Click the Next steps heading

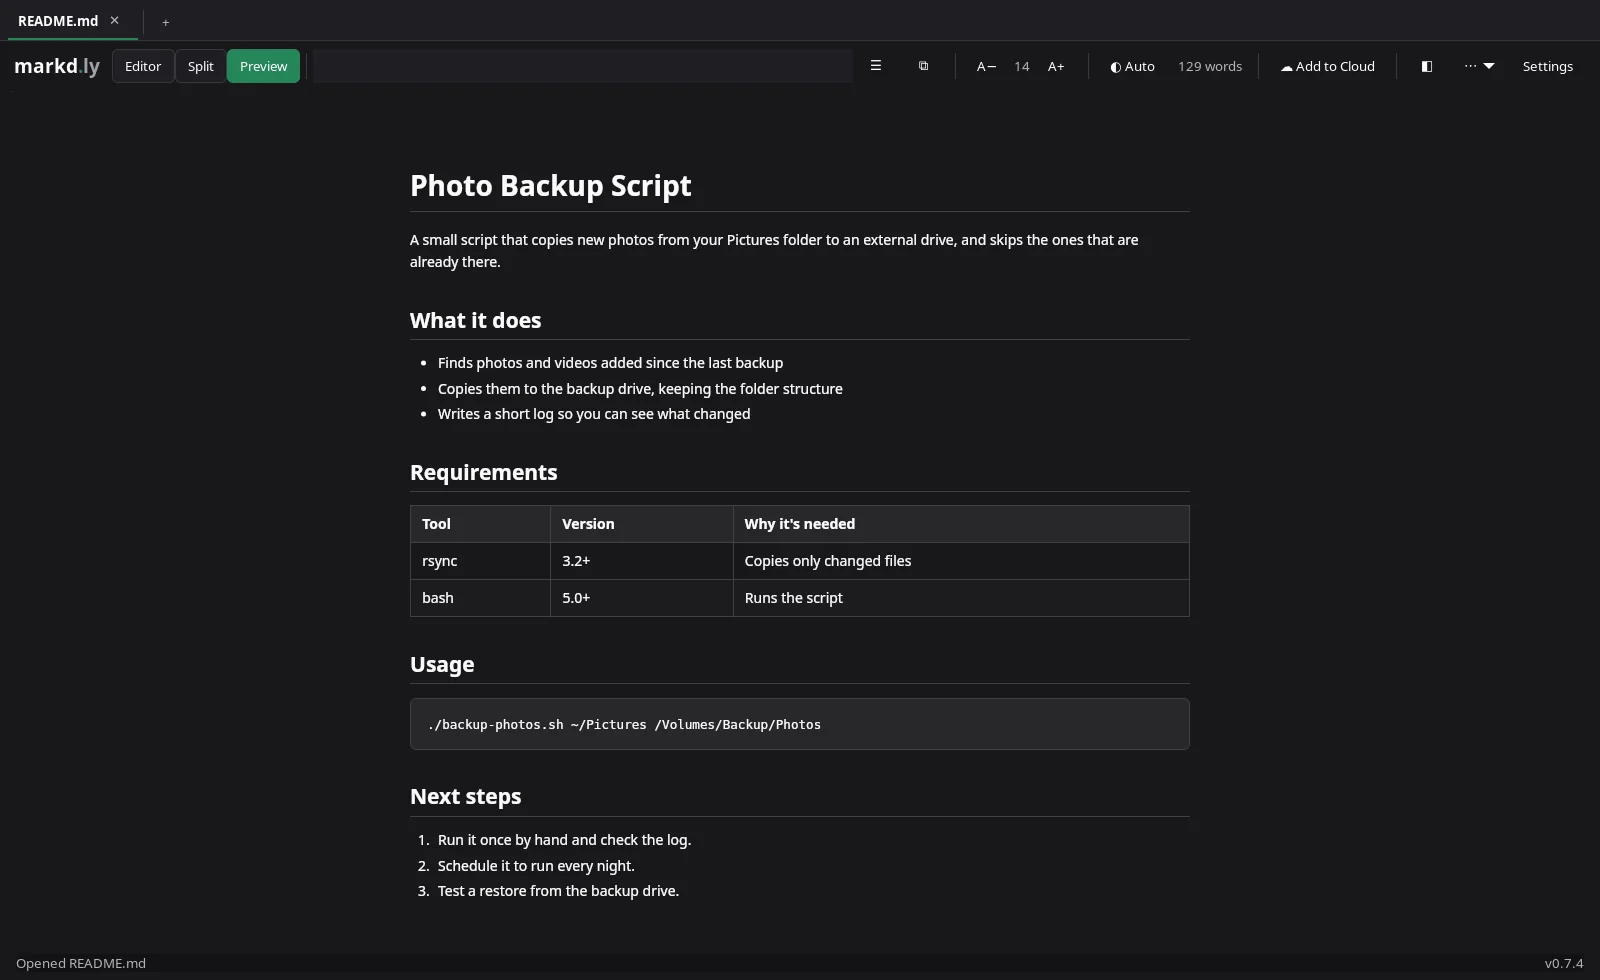[x=465, y=797]
